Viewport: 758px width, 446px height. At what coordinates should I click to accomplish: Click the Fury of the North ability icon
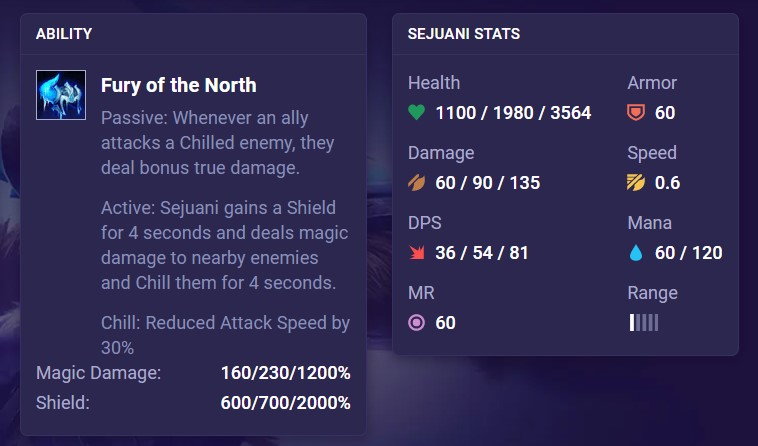(61, 95)
